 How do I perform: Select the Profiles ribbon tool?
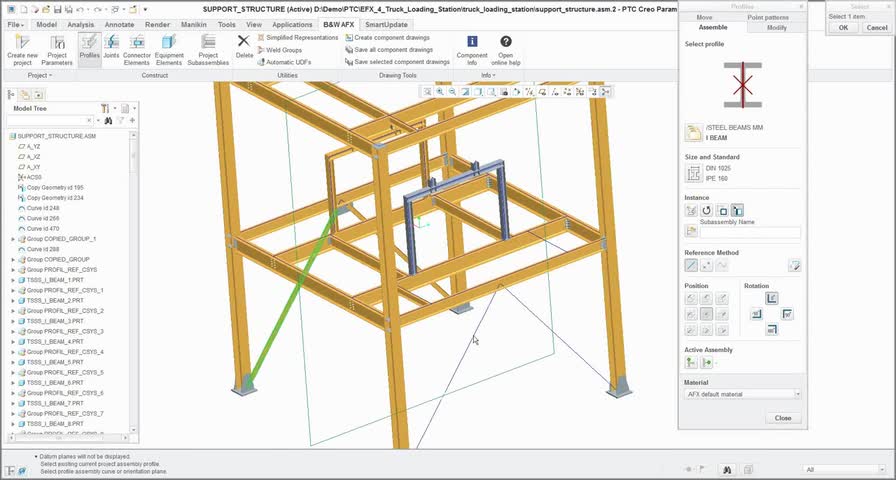[x=89, y=49]
